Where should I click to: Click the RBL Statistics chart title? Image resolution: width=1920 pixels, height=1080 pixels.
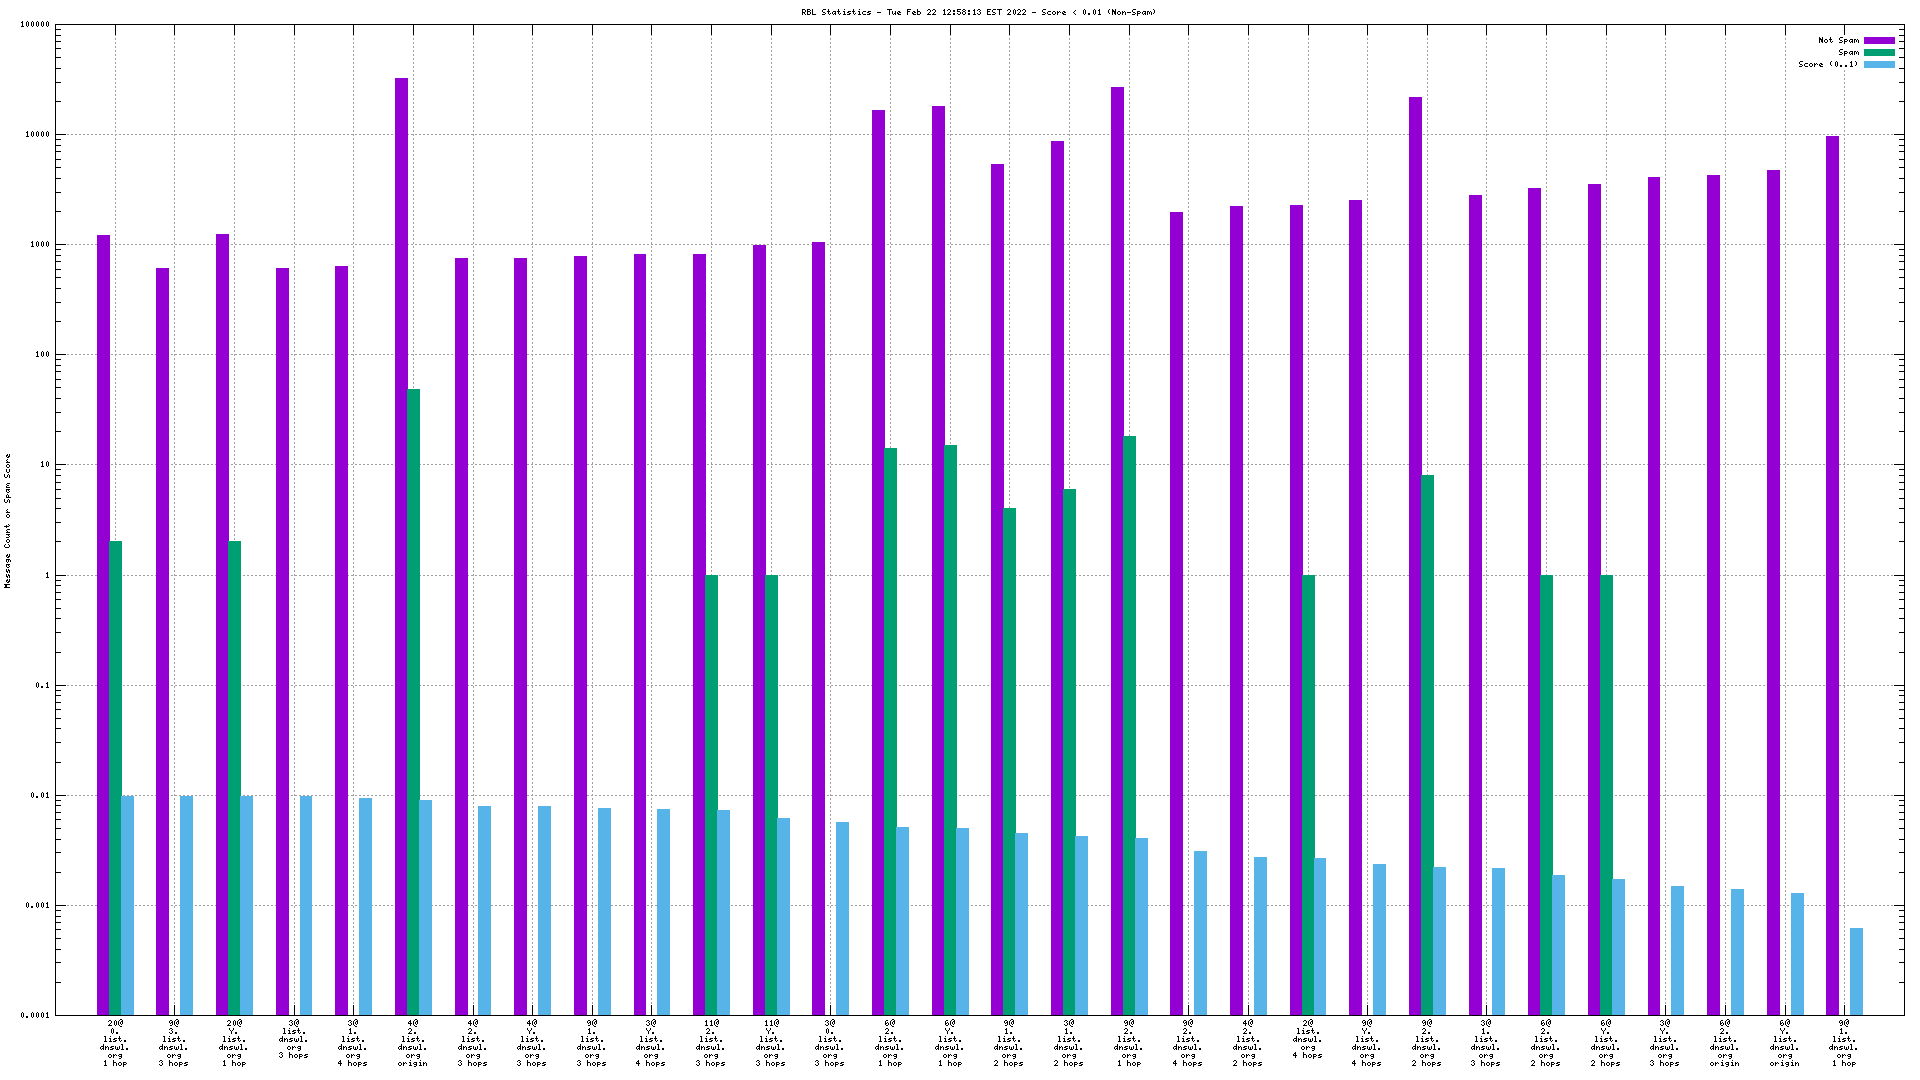(x=978, y=12)
